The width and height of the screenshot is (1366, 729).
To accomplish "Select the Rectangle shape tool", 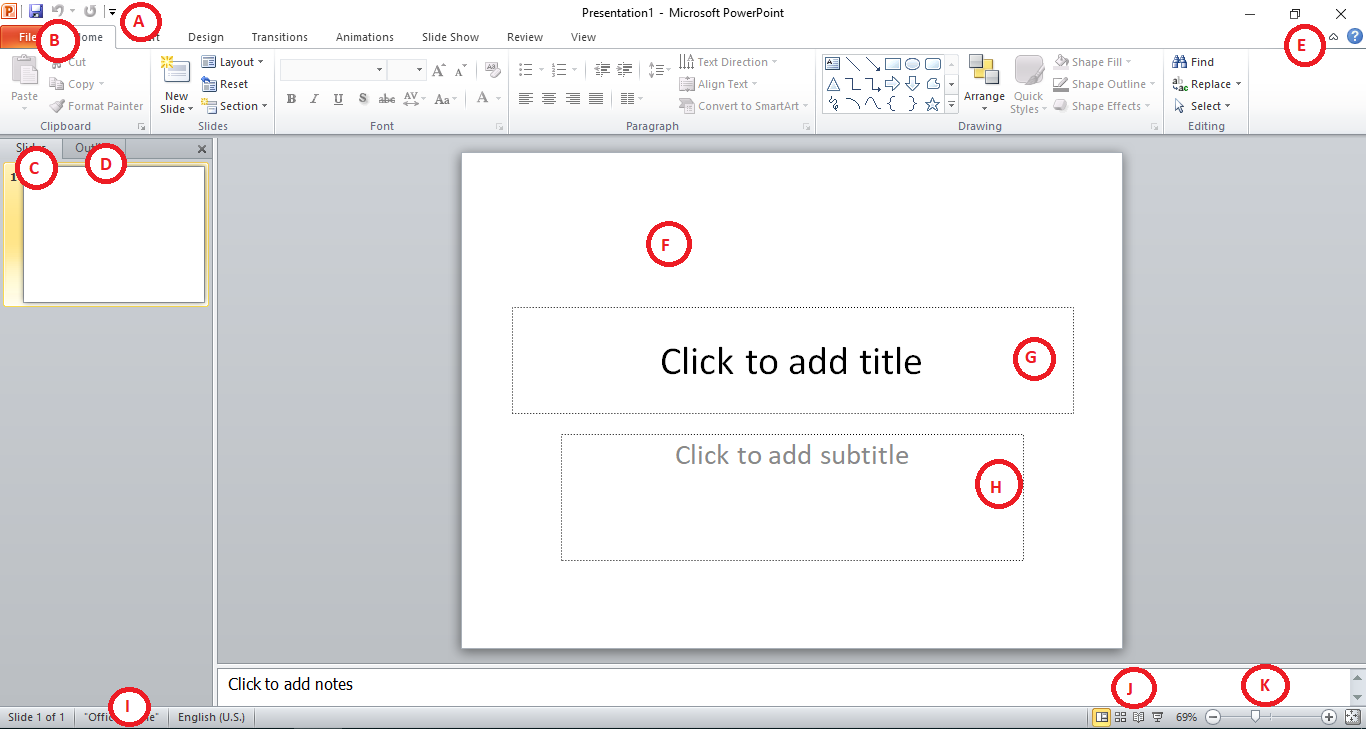I will (x=893, y=62).
